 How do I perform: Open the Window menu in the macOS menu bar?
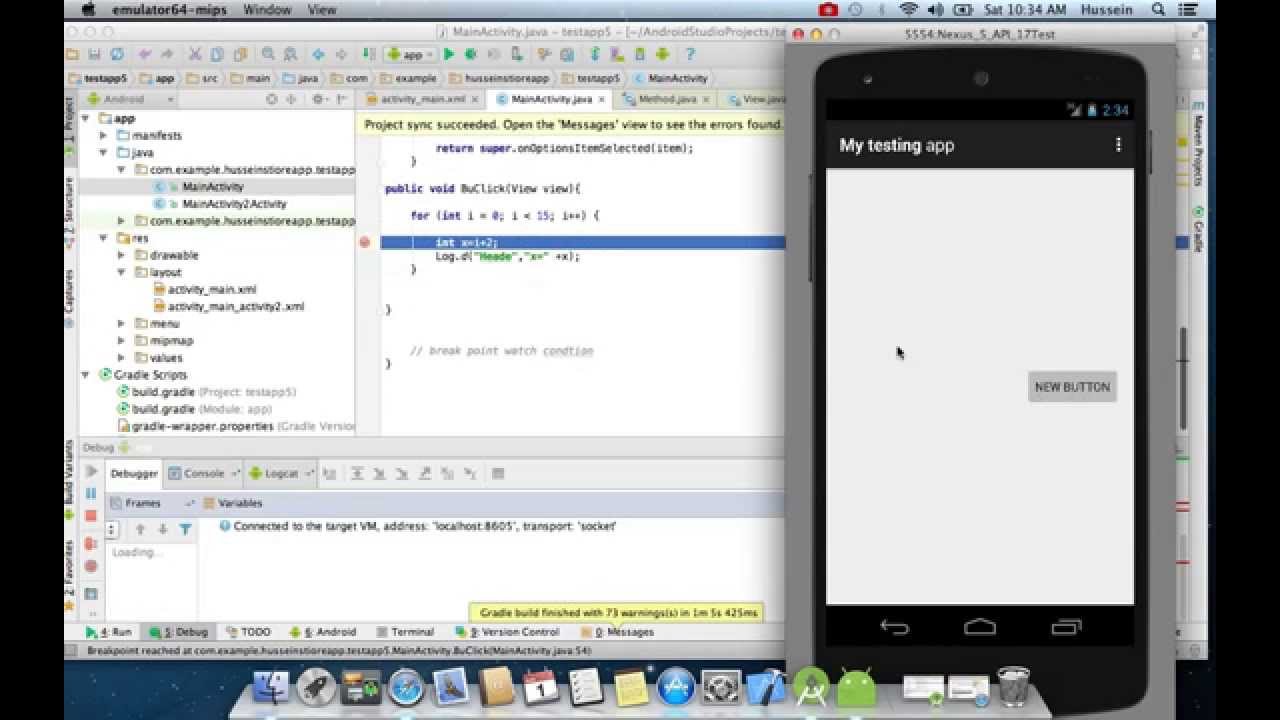(267, 9)
